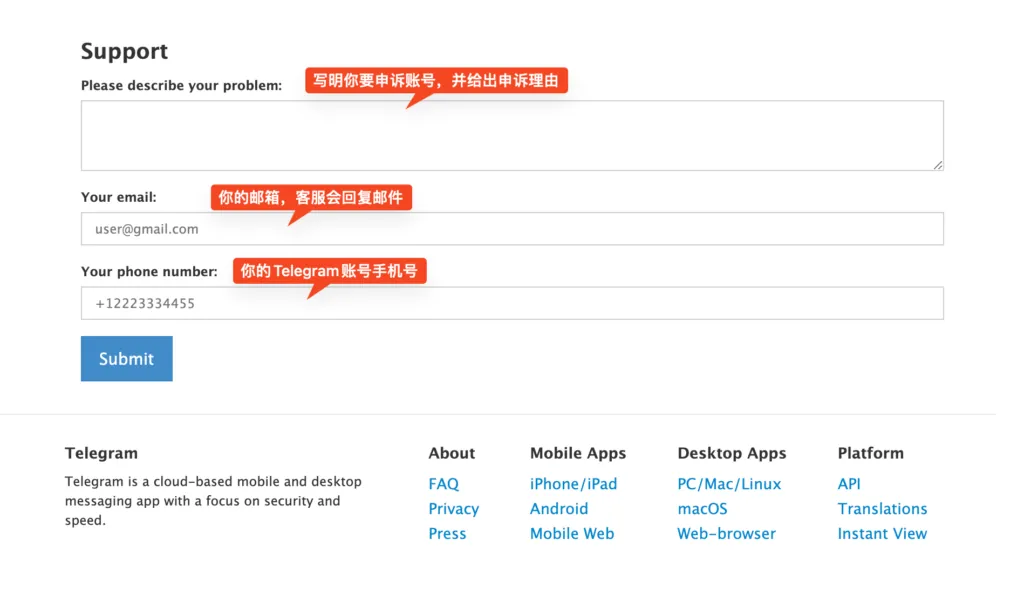Screen dimensions: 1024x615
Task: Open the FAQ link
Action: coord(443,484)
